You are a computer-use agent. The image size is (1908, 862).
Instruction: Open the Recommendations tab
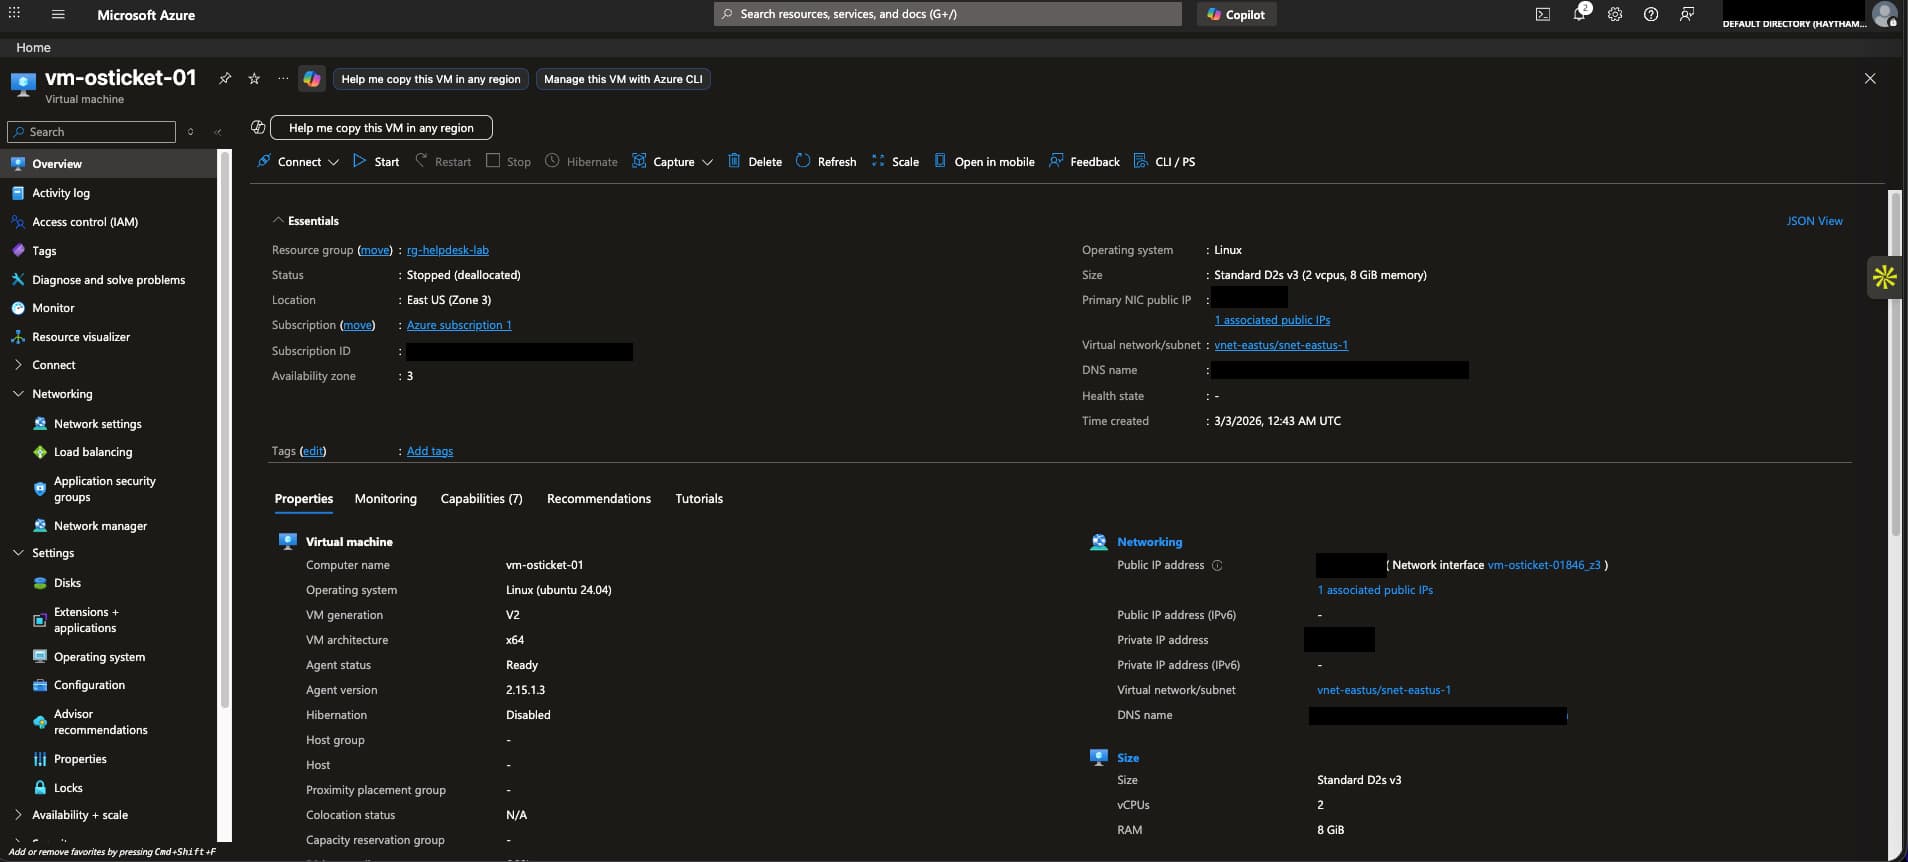coord(598,498)
